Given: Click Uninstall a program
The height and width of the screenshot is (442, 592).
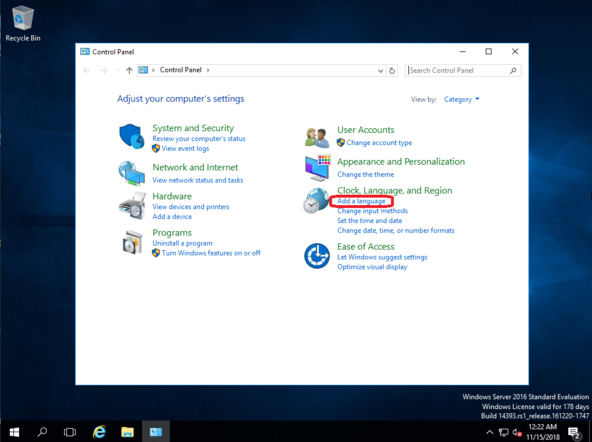Looking at the screenshot, I should tap(182, 243).
